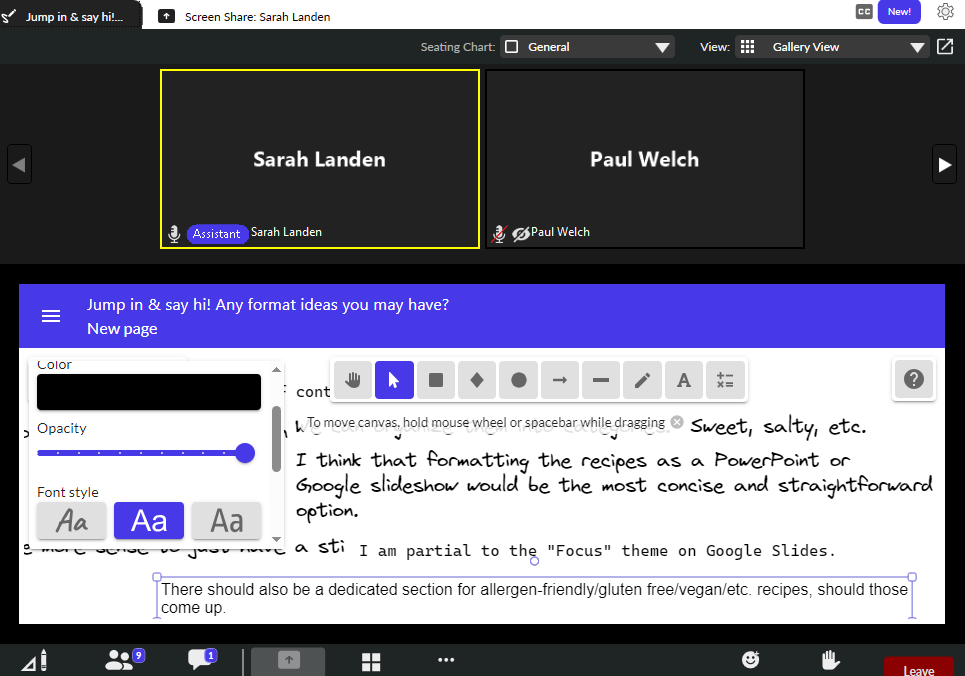Select the text tool

684,380
